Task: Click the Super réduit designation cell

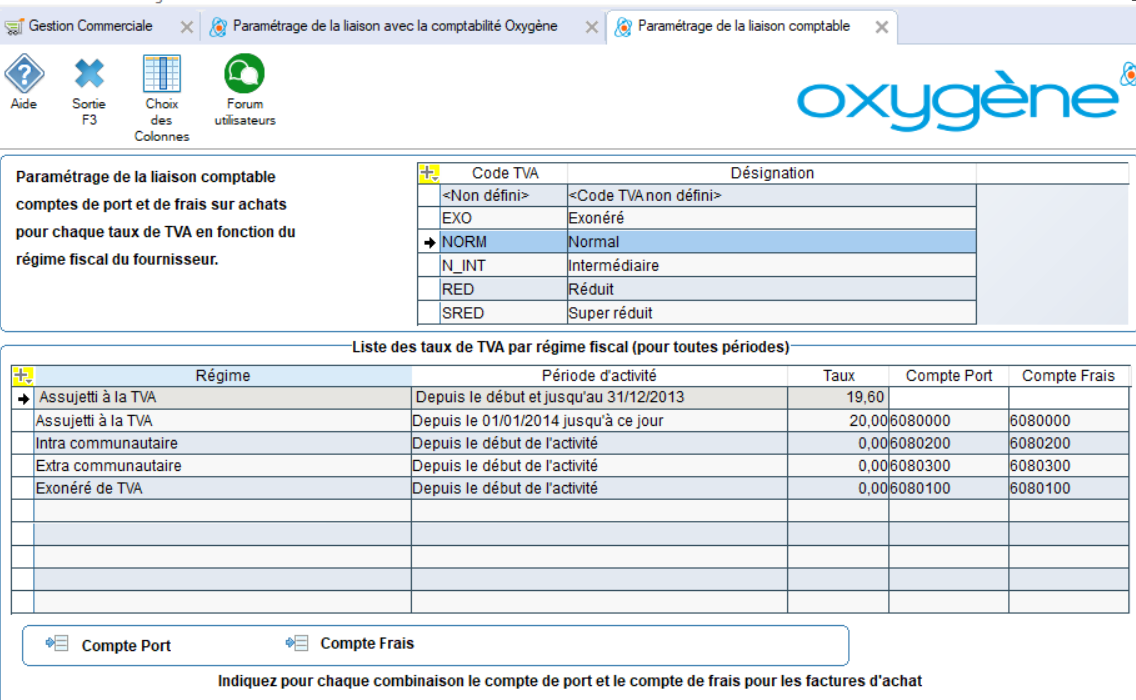Action: (772, 313)
